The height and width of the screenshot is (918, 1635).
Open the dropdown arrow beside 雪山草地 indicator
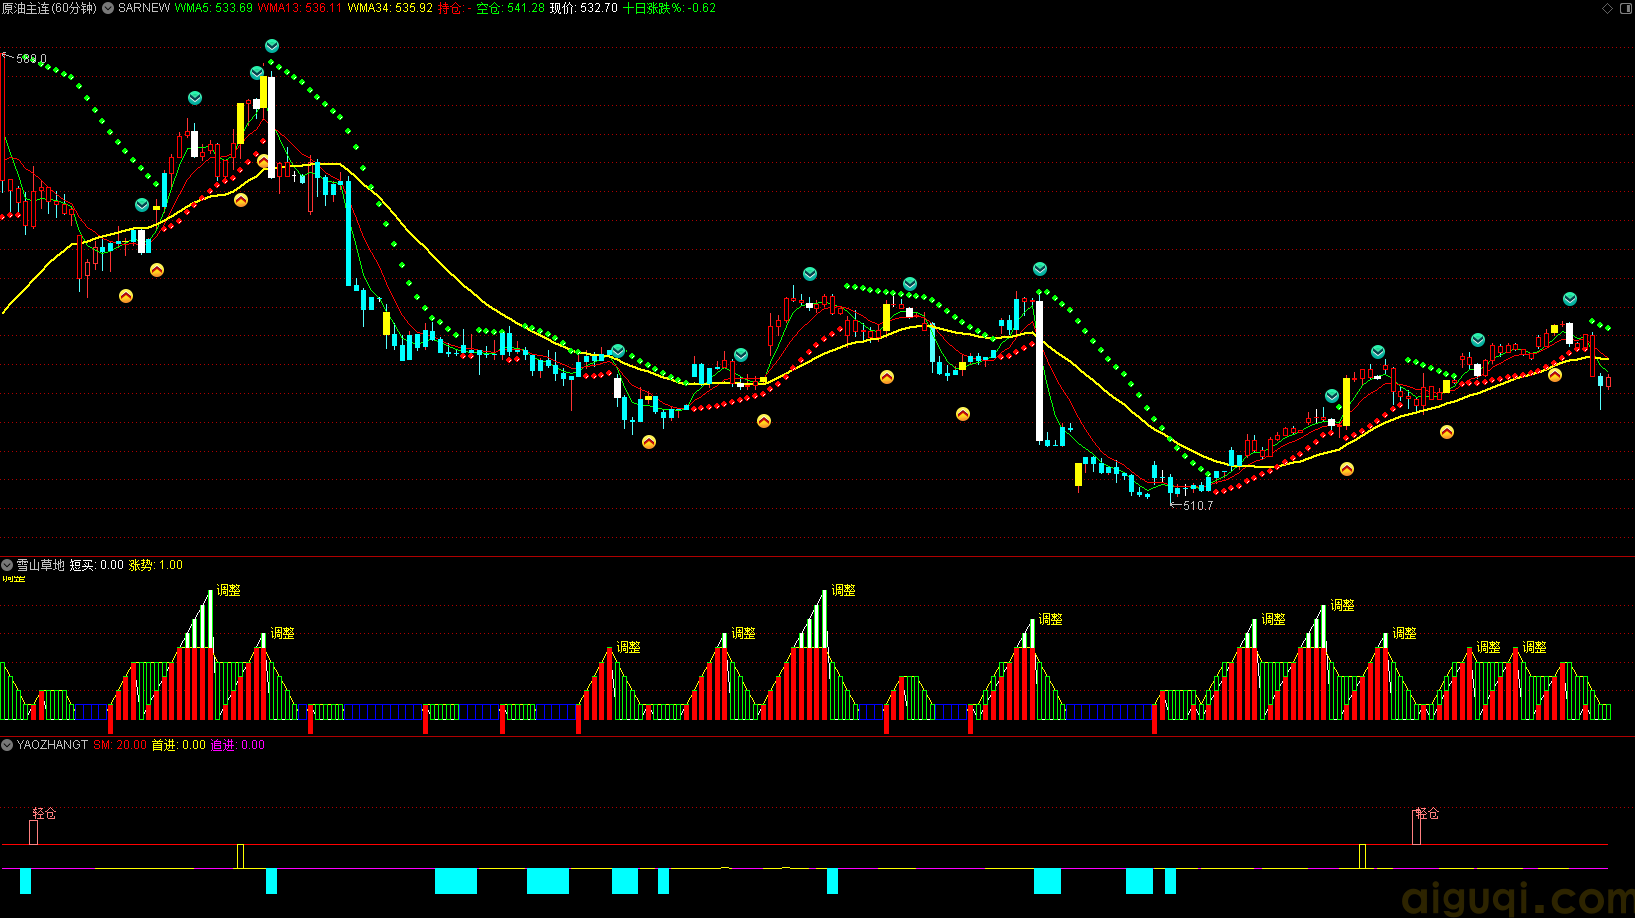pos(7,565)
